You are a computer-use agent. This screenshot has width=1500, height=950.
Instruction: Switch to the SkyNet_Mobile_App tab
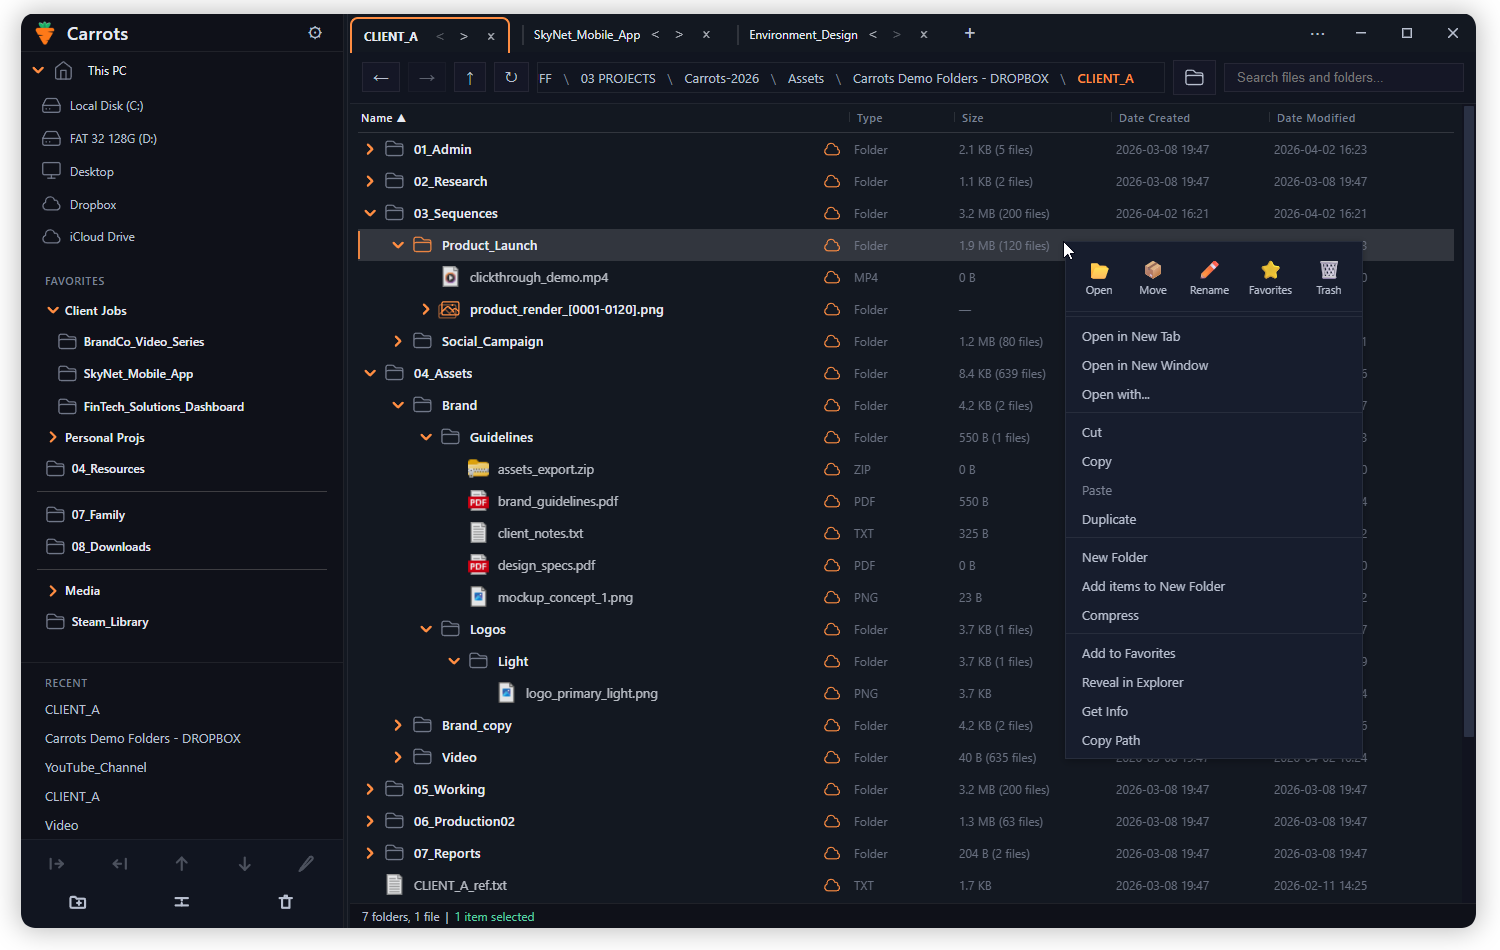(587, 35)
